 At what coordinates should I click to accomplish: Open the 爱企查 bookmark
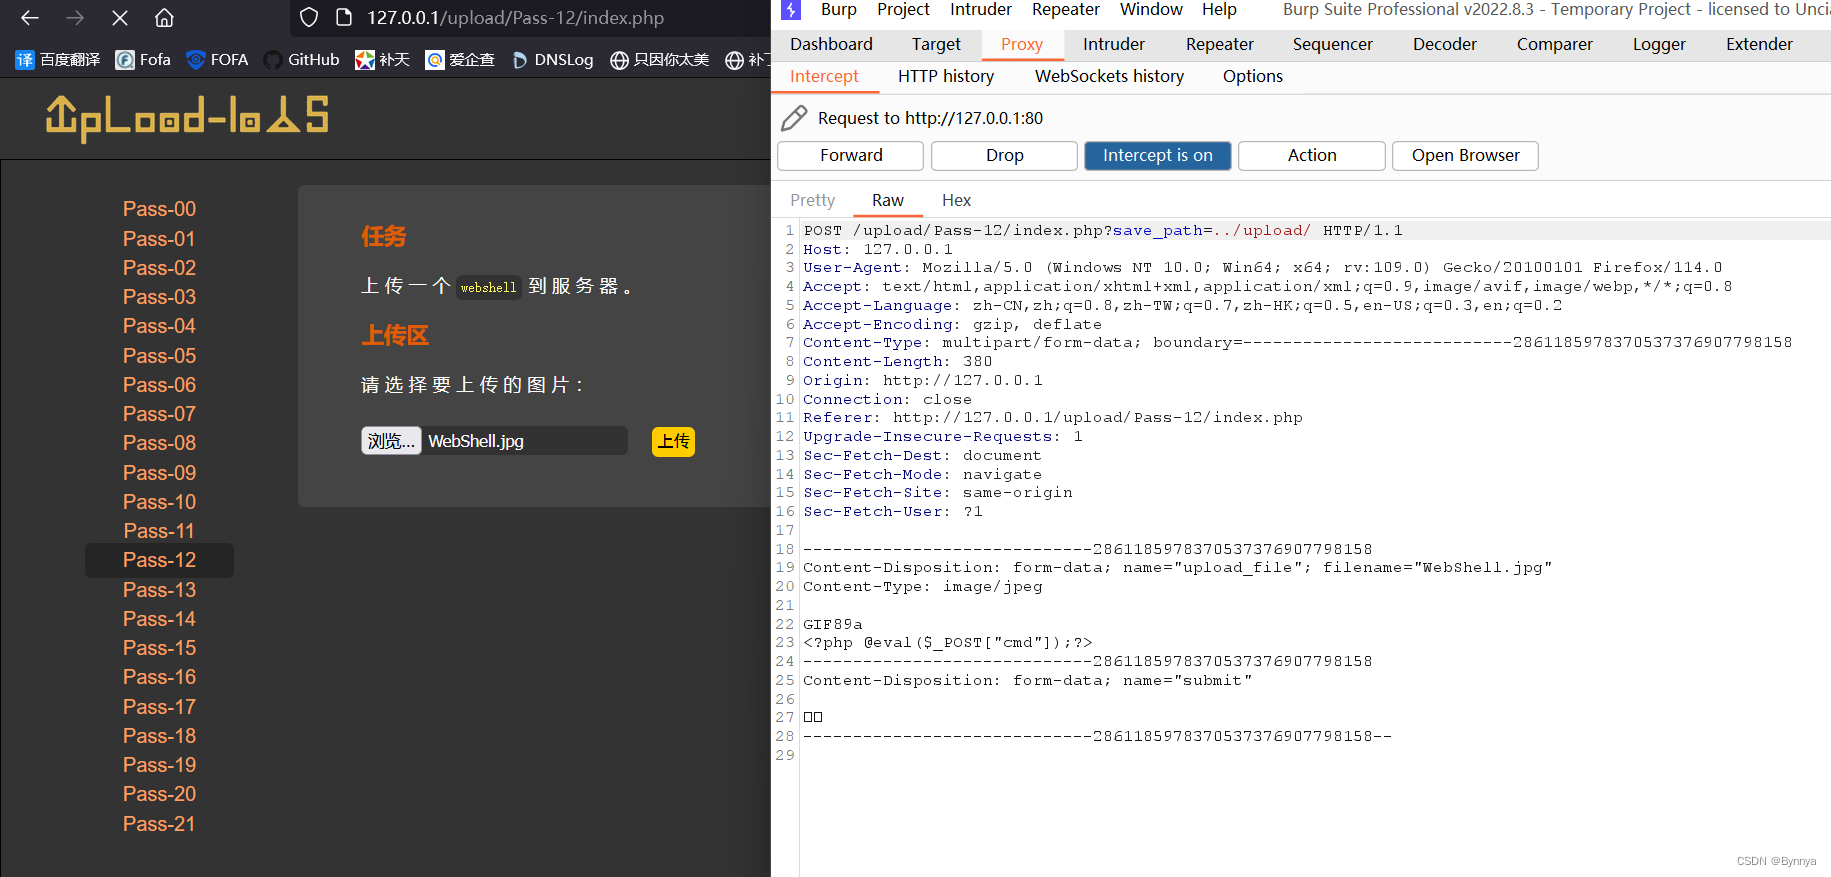(x=460, y=60)
